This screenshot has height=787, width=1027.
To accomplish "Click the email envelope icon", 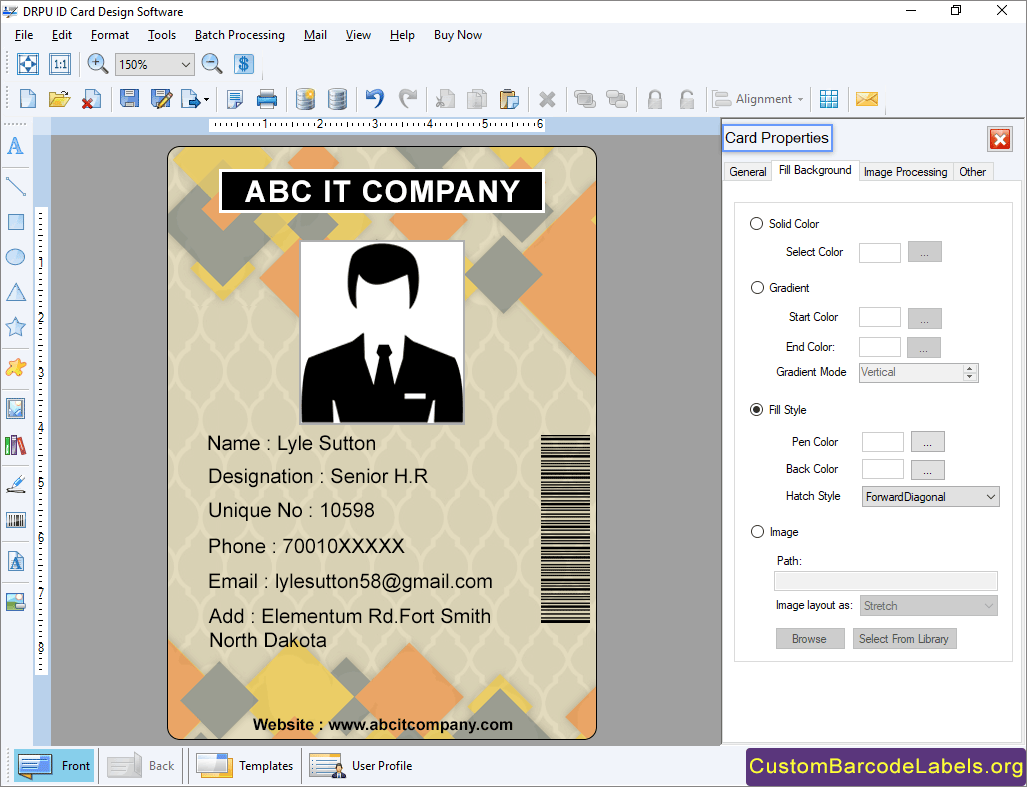I will 867,99.
